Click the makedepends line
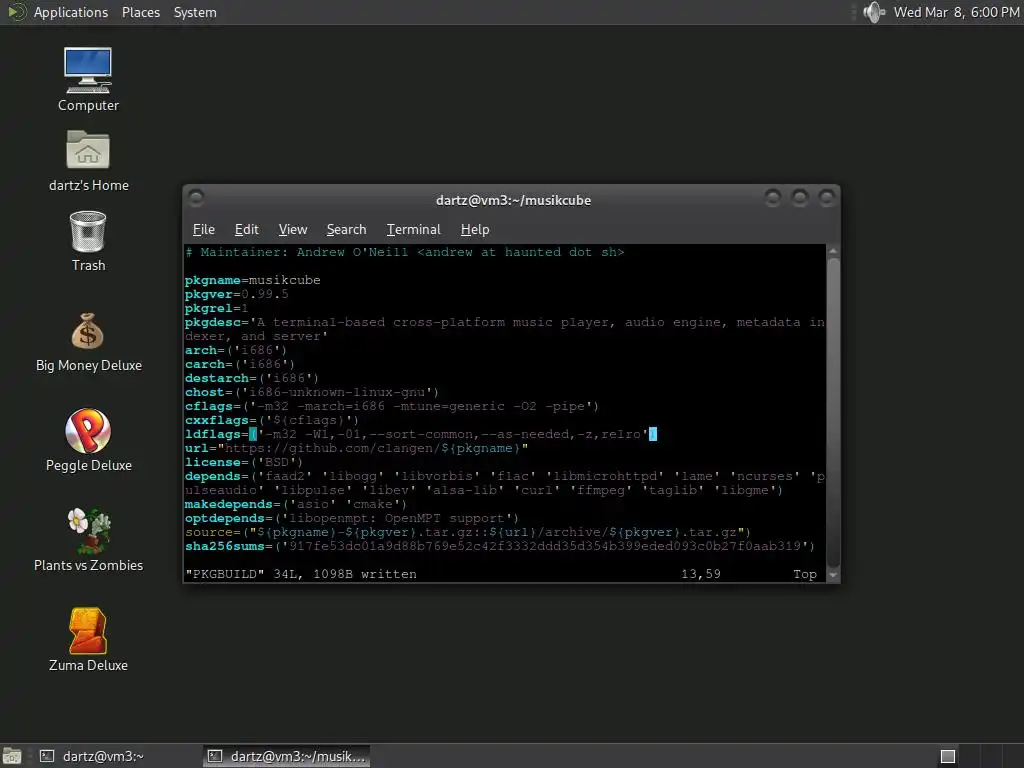Viewport: 1024px width, 768px height. (295, 504)
